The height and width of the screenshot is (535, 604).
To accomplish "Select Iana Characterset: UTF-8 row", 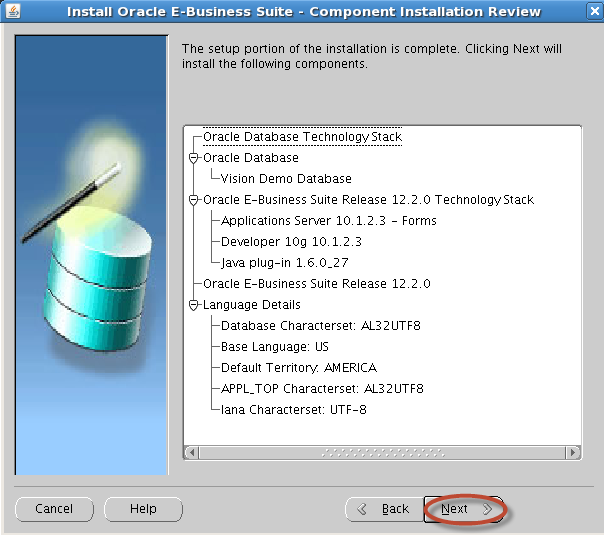I will click(293, 410).
